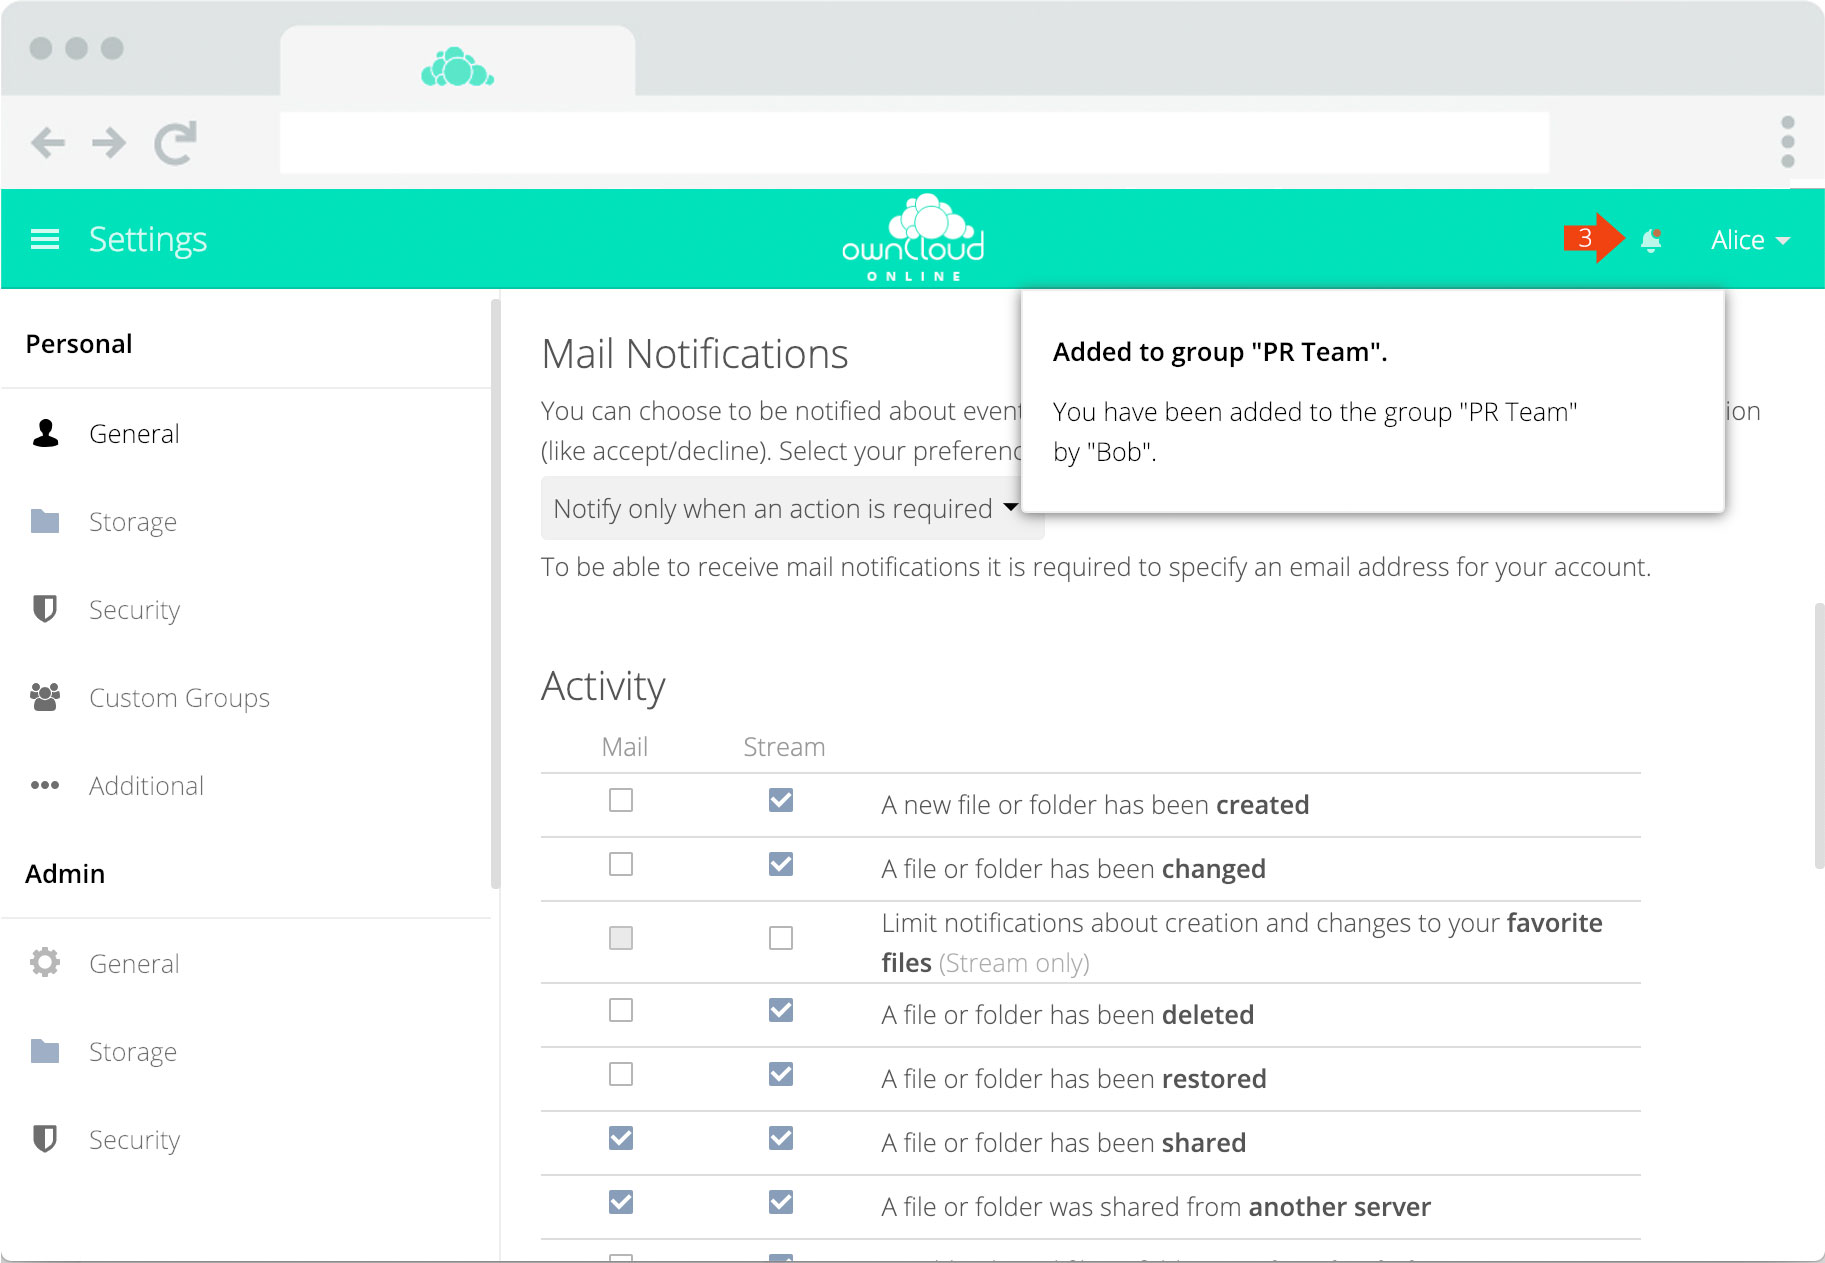Click the Personal Security shield icon

coord(45,609)
